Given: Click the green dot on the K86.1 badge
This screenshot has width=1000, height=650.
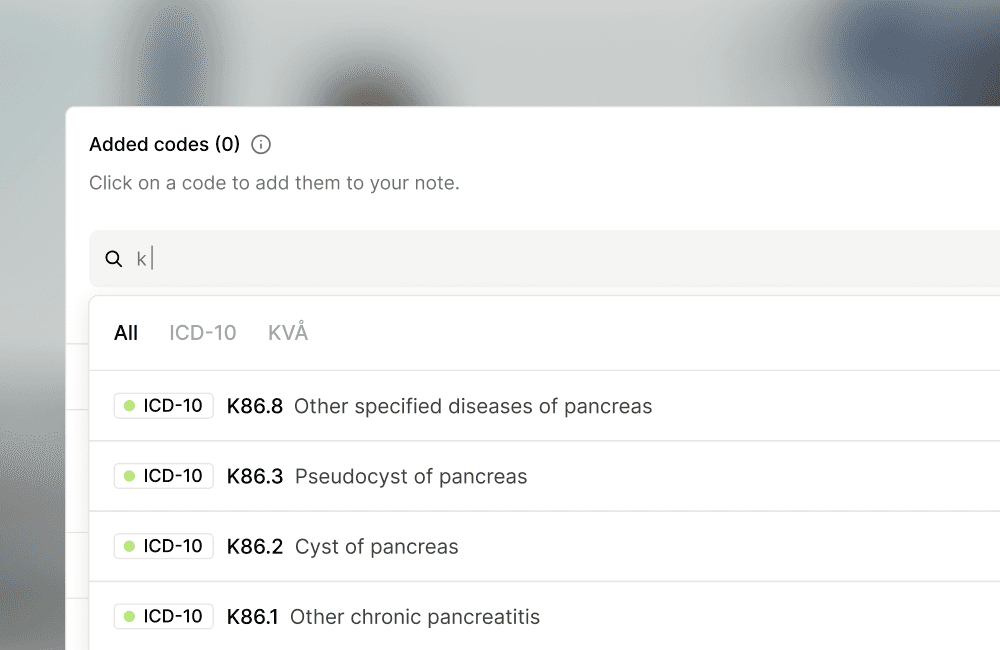Looking at the screenshot, I should (x=129, y=616).
